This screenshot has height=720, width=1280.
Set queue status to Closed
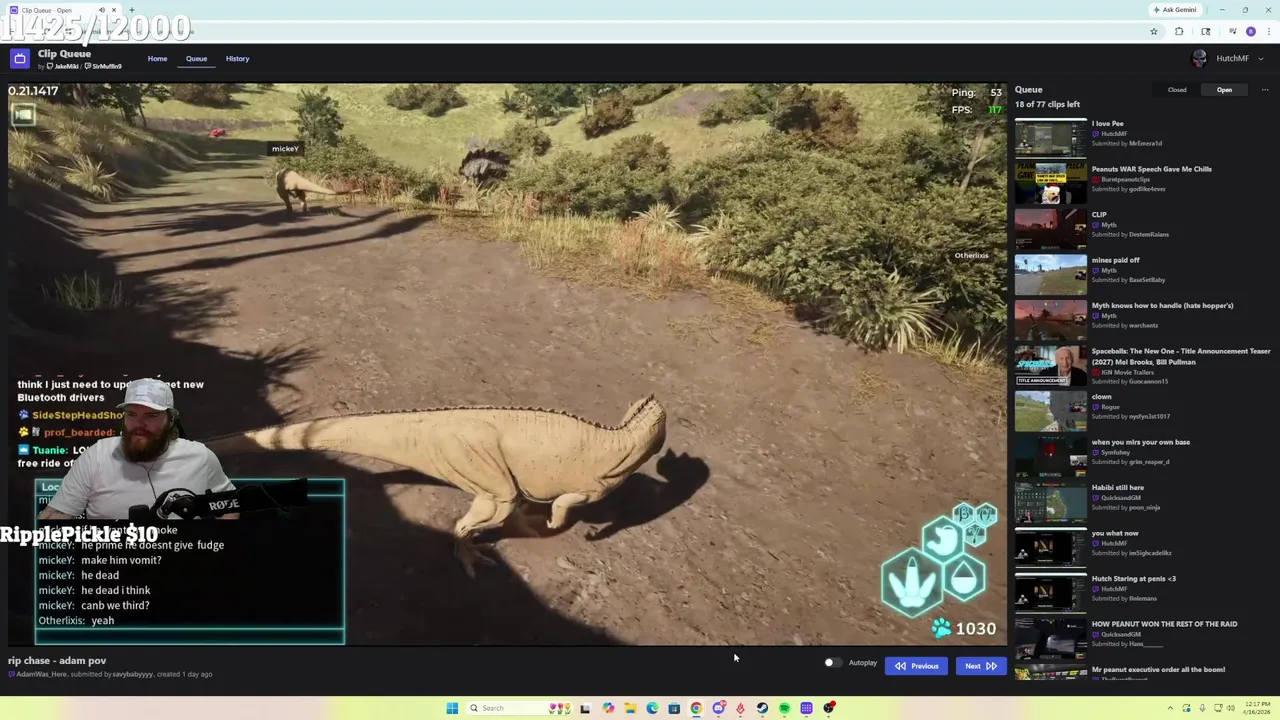click(x=1177, y=90)
